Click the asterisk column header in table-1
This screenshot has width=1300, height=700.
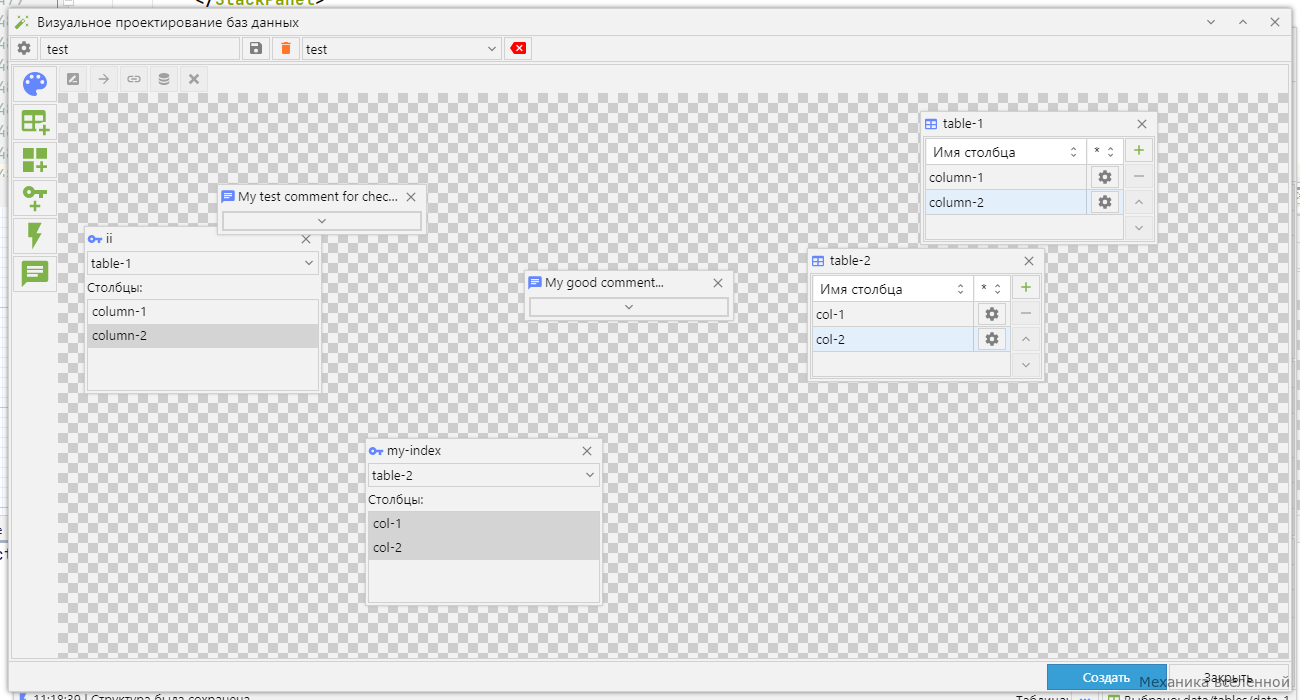pyautogui.click(x=1104, y=152)
